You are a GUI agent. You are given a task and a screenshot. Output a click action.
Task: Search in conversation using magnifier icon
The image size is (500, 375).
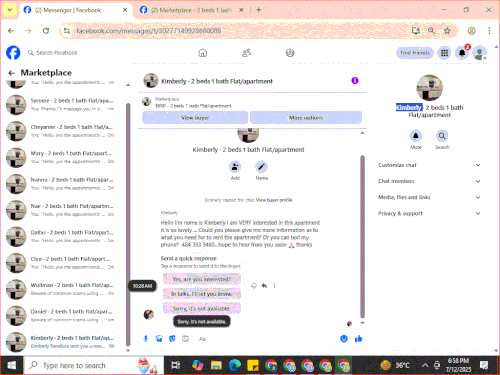[x=442, y=136]
